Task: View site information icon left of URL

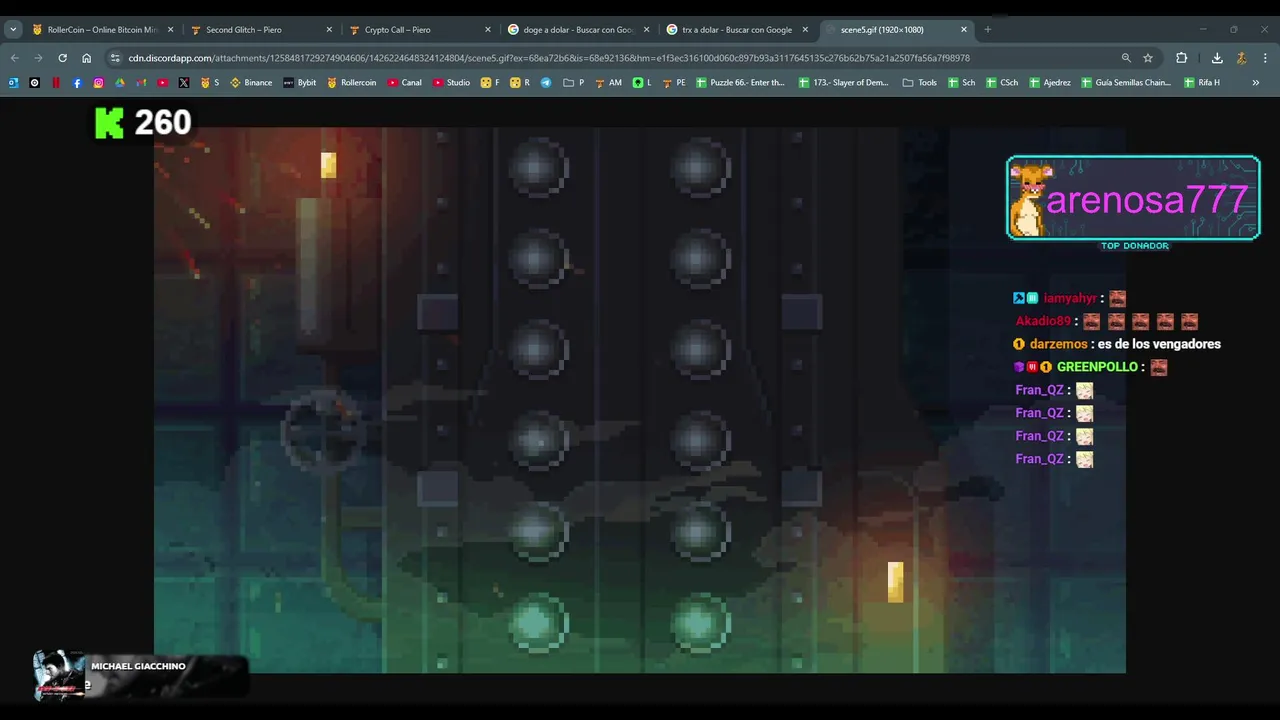Action: click(115, 58)
